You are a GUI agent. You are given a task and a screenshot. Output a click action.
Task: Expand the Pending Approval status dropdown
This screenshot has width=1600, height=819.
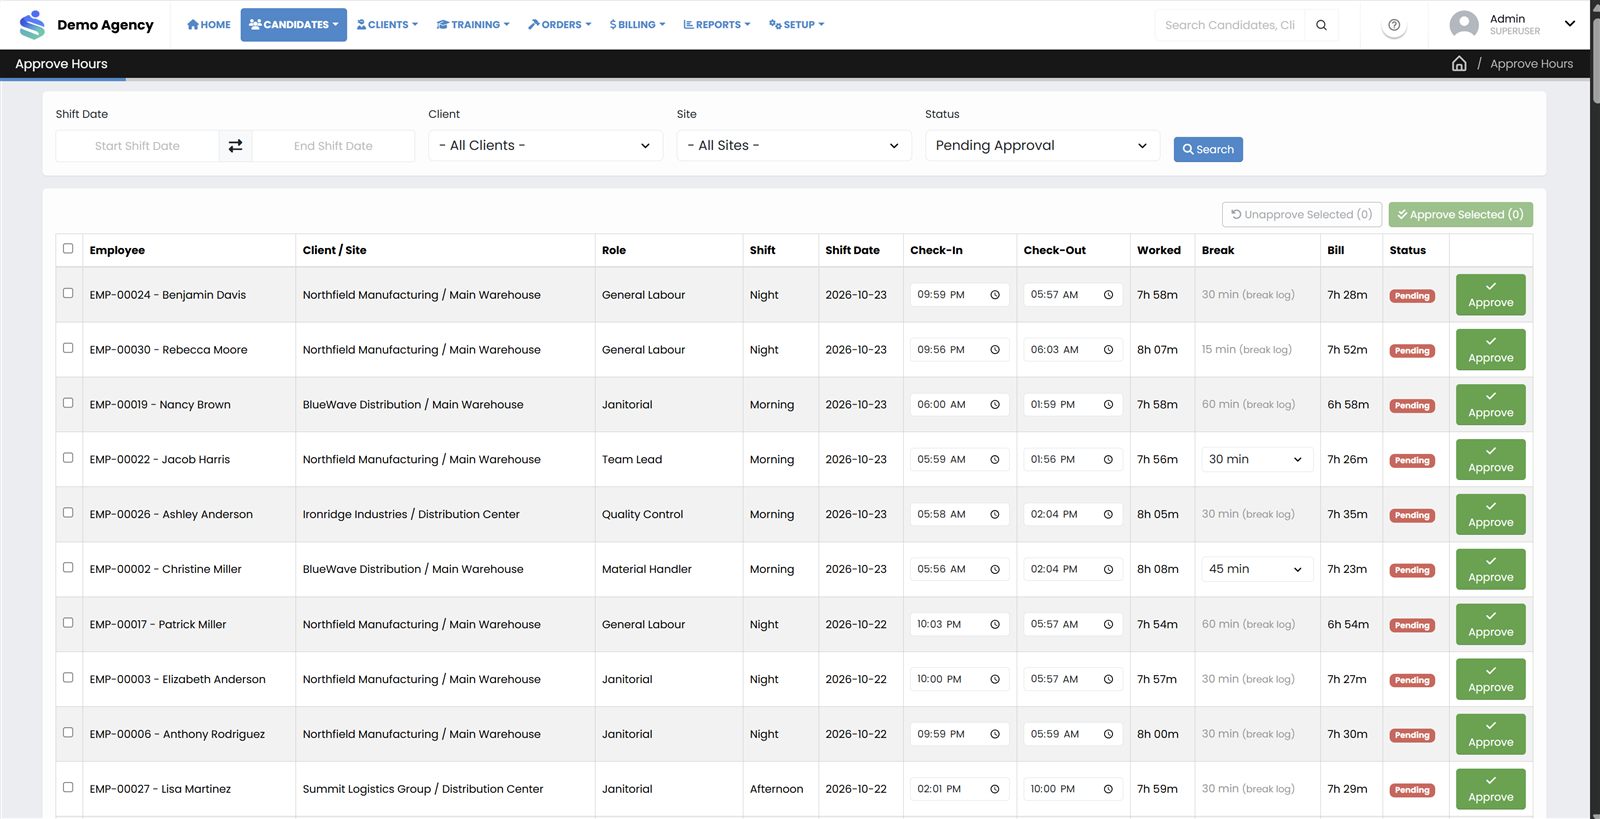pos(1042,146)
